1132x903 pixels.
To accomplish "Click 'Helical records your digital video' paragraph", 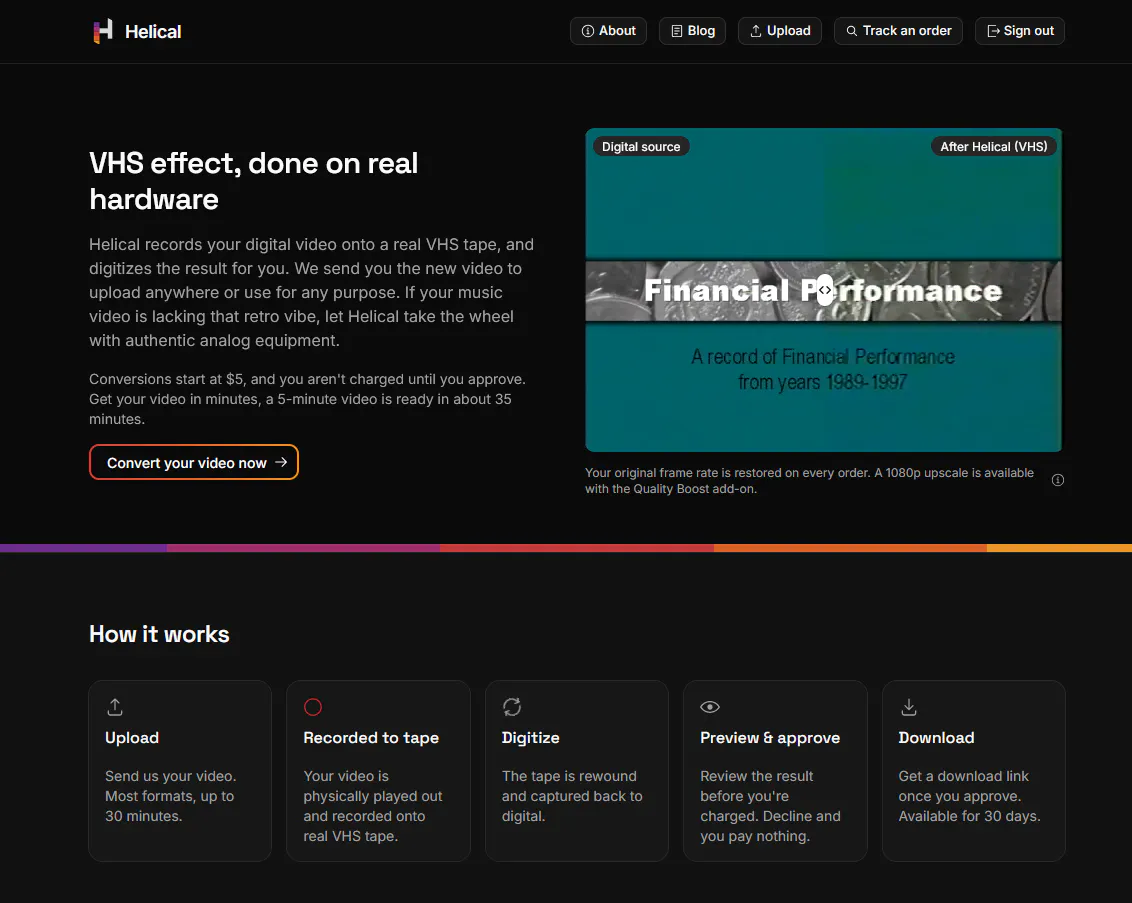I will 311,292.
